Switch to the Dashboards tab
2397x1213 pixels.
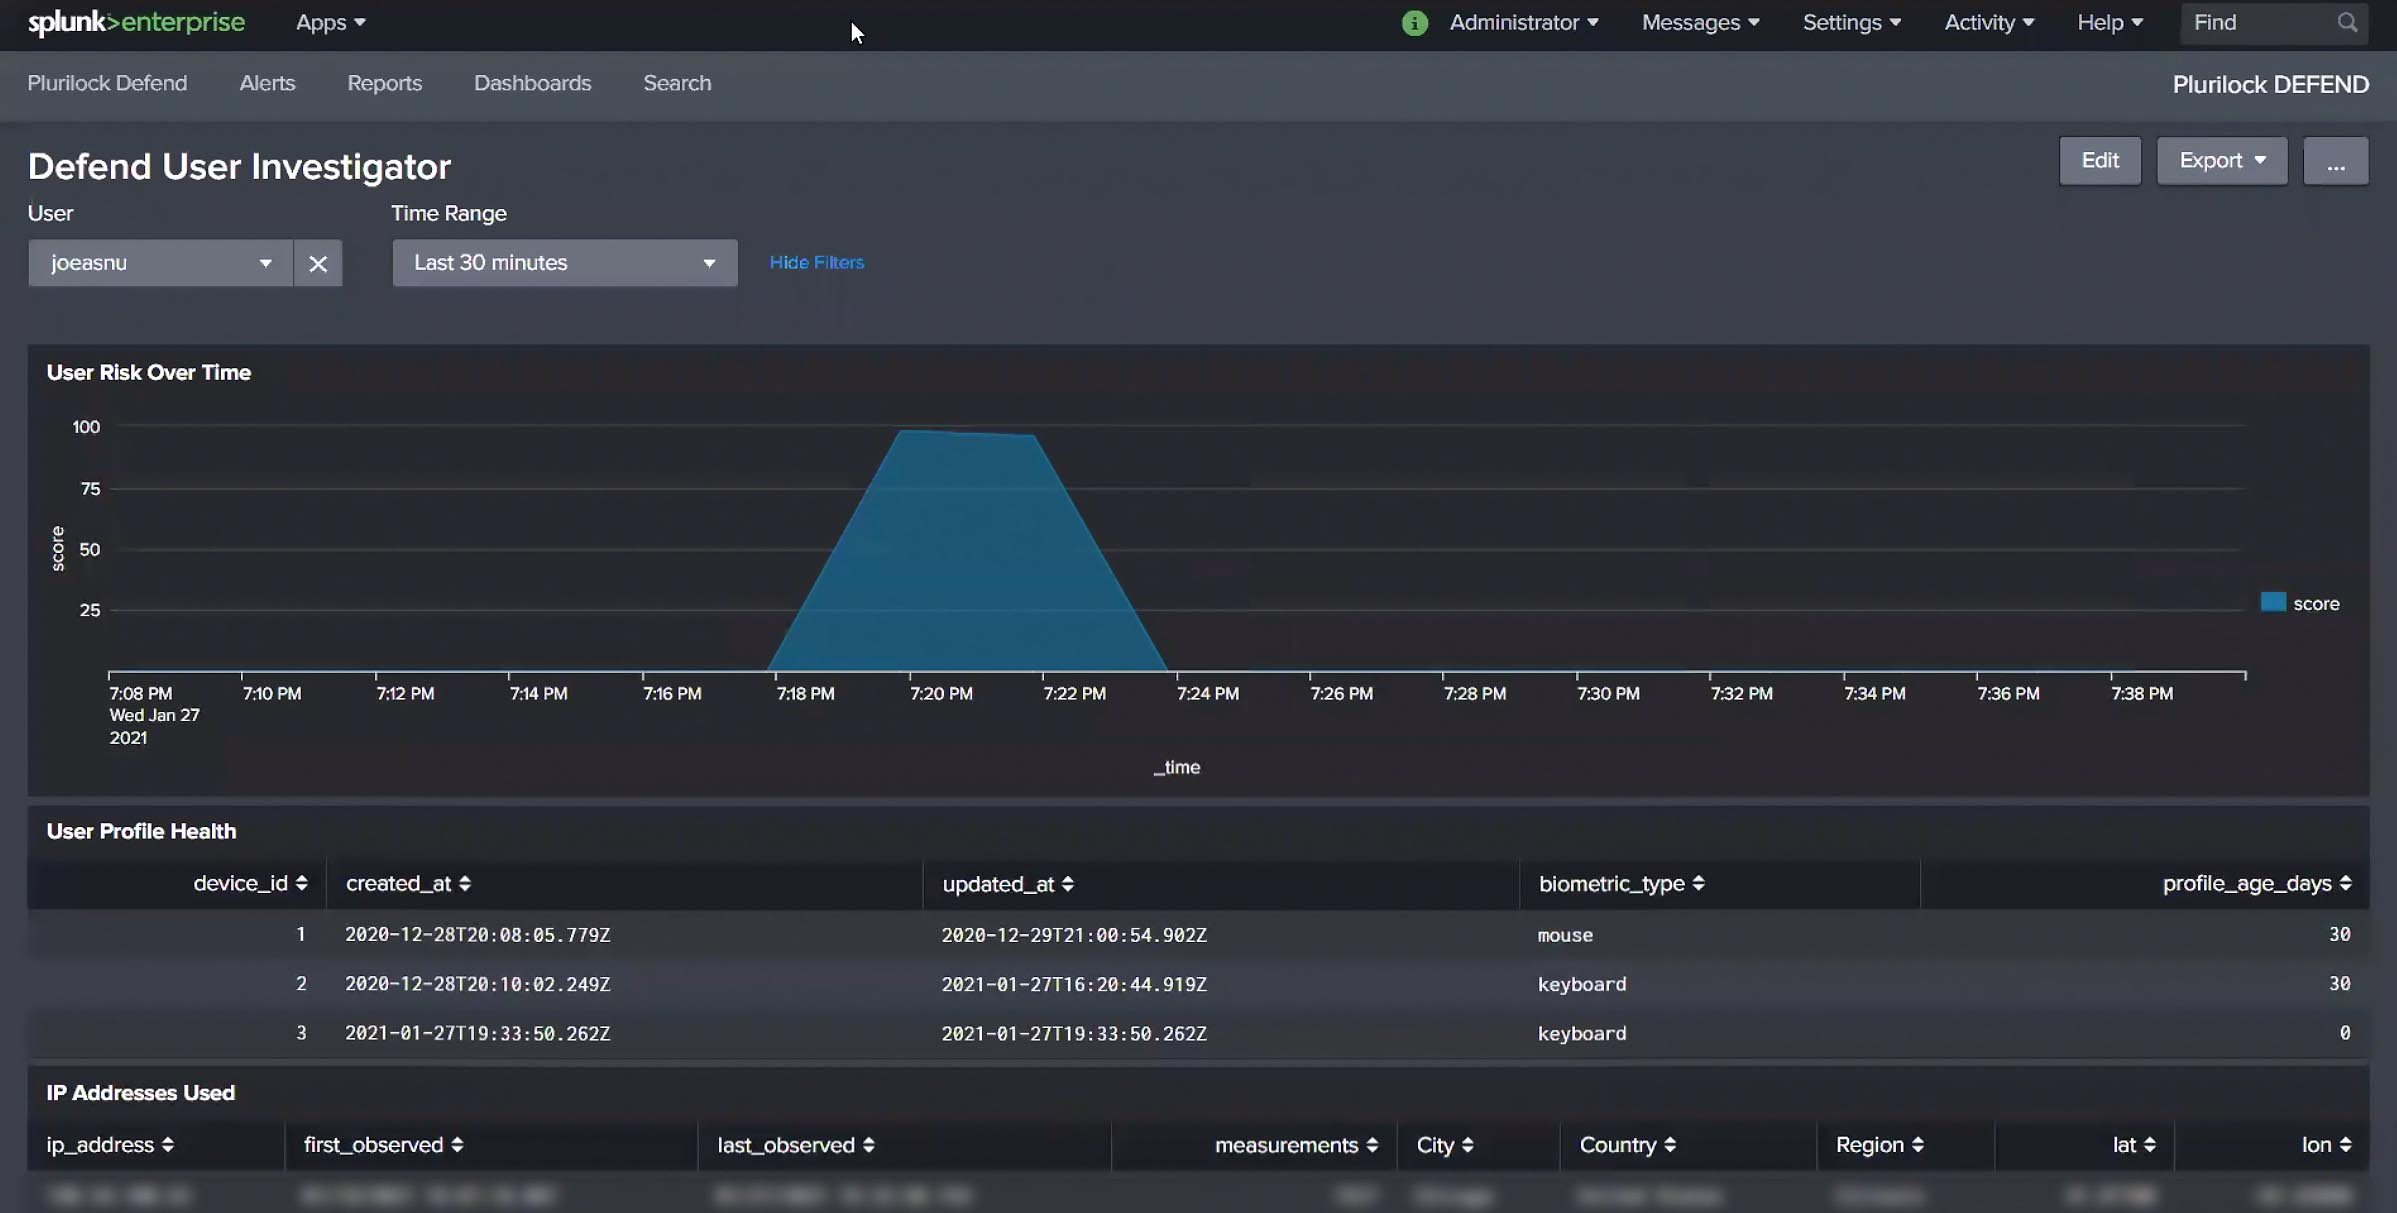pos(532,83)
